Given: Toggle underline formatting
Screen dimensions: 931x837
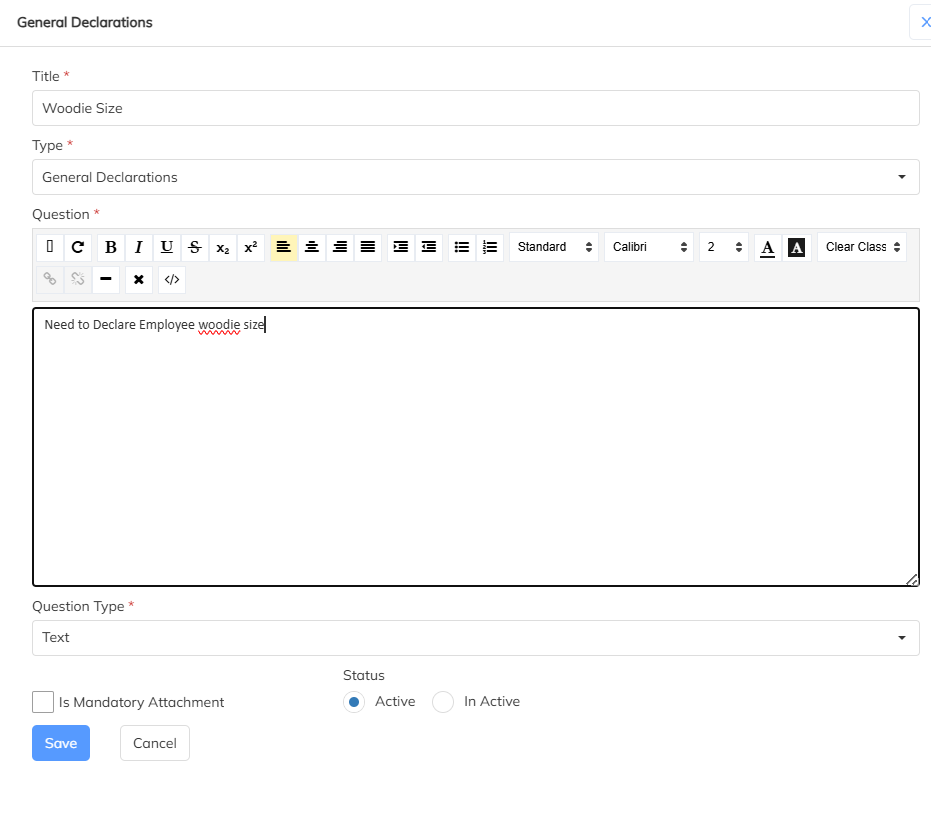Looking at the screenshot, I should click(x=167, y=247).
